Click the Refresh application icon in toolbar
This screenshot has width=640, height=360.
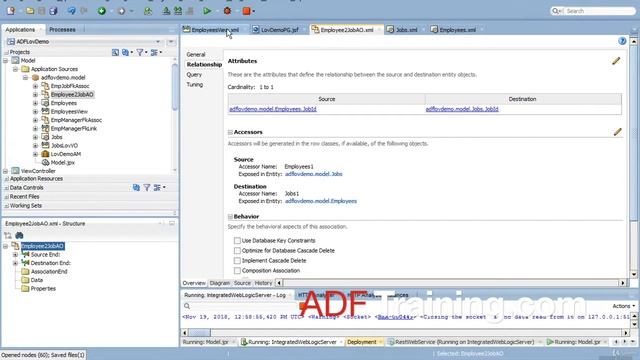point(148,11)
